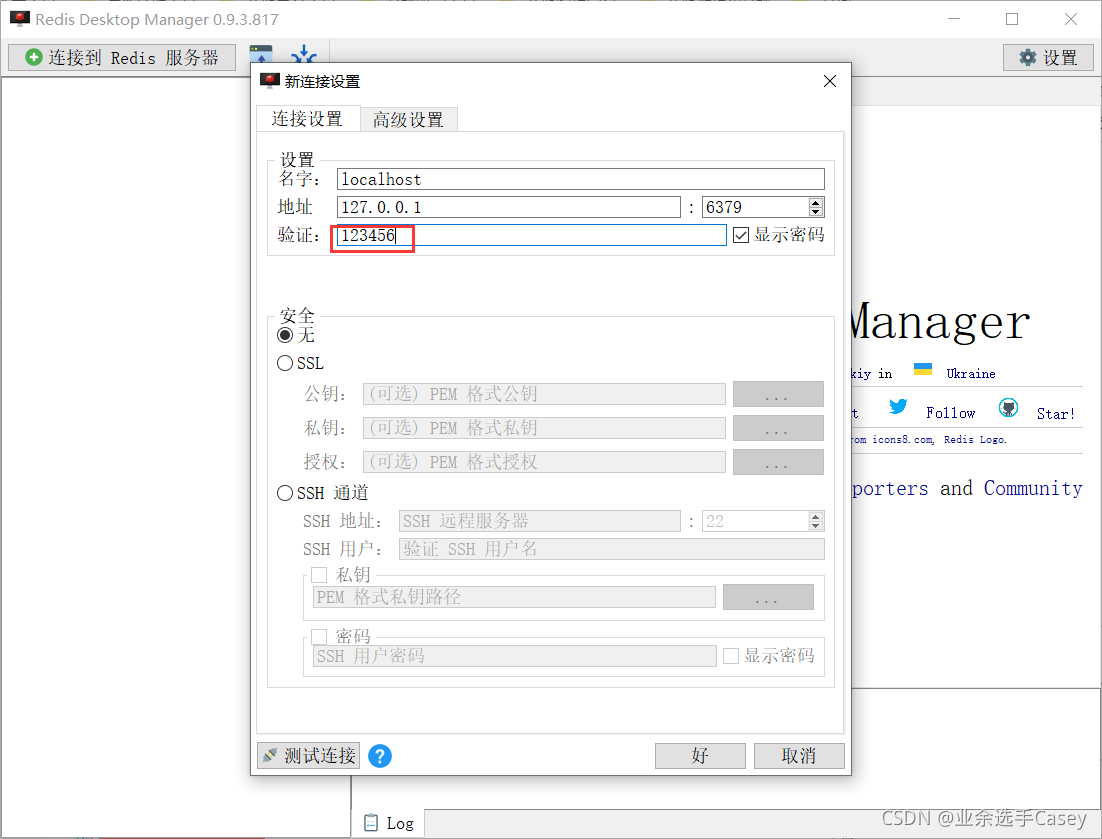Click the 验证 SSH 用户名 field

click(x=611, y=549)
